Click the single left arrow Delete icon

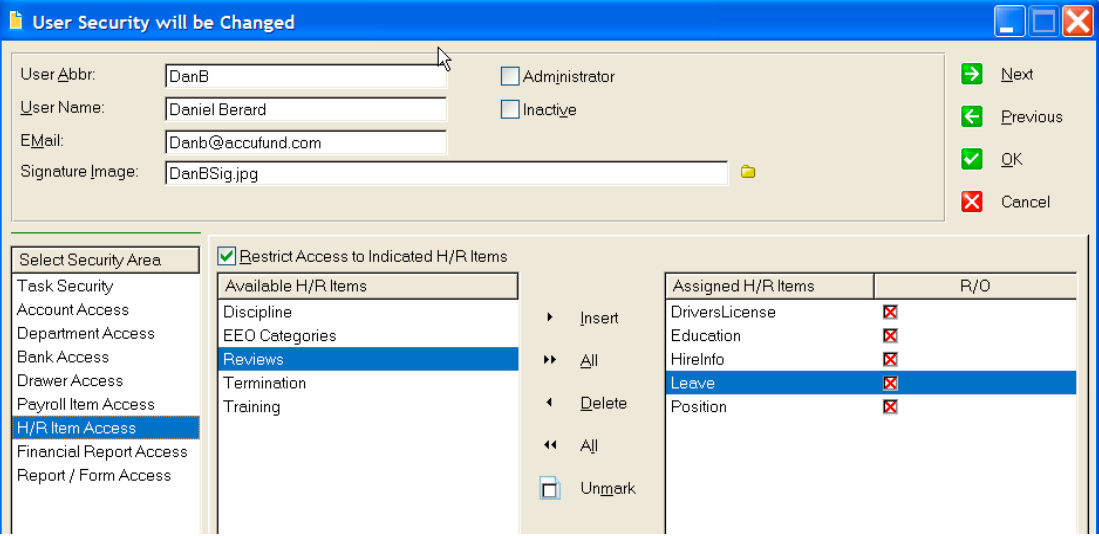click(550, 403)
